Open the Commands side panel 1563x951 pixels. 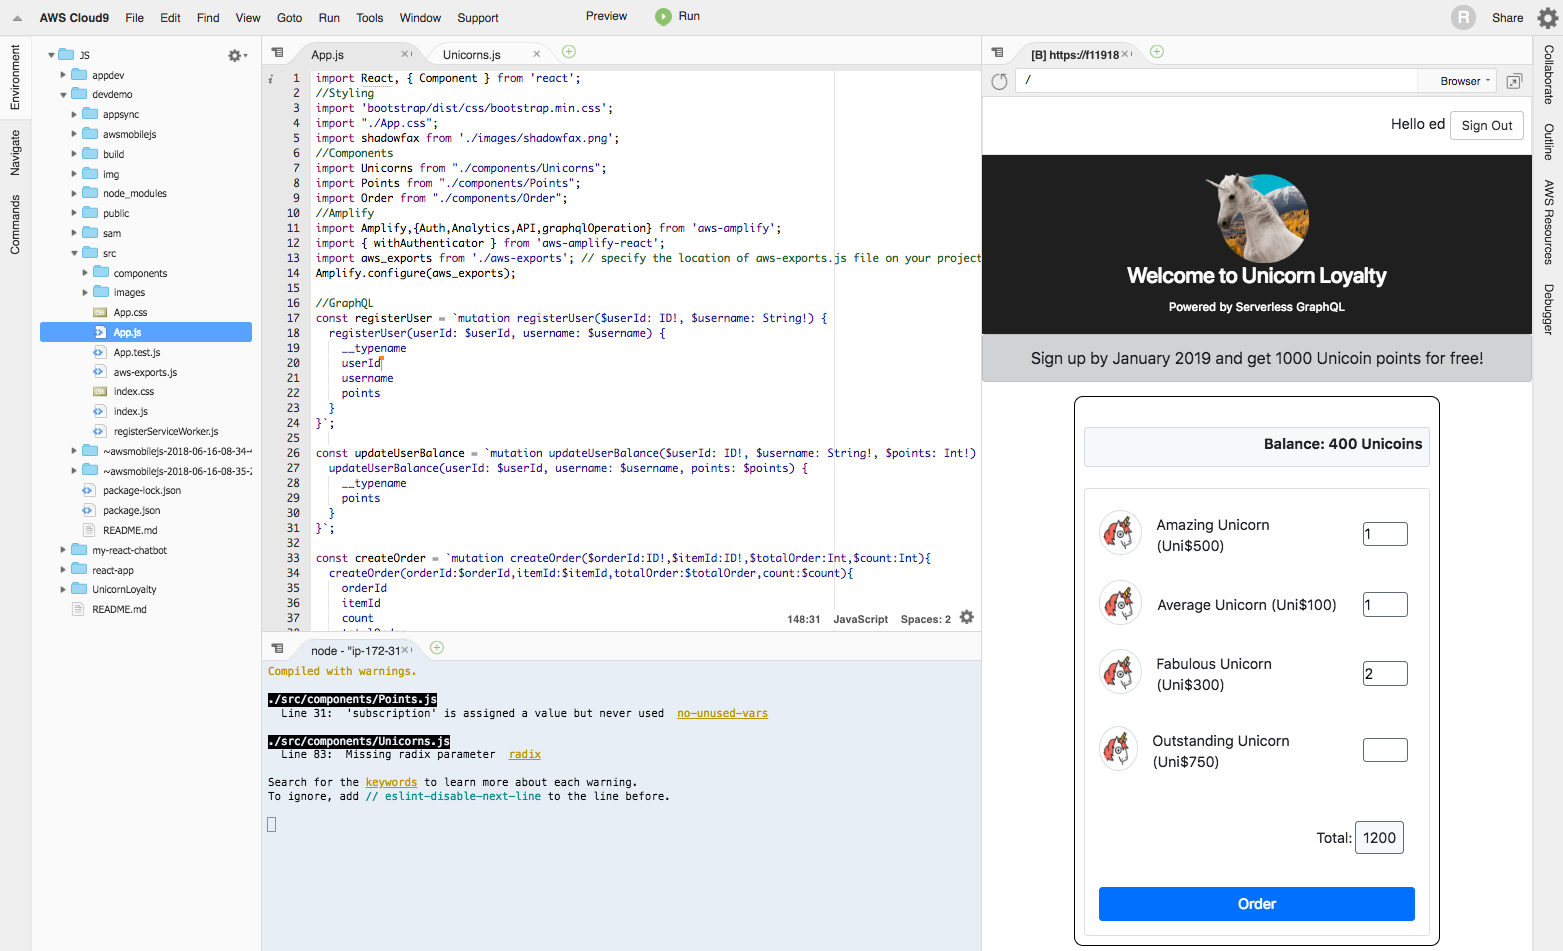[15, 225]
